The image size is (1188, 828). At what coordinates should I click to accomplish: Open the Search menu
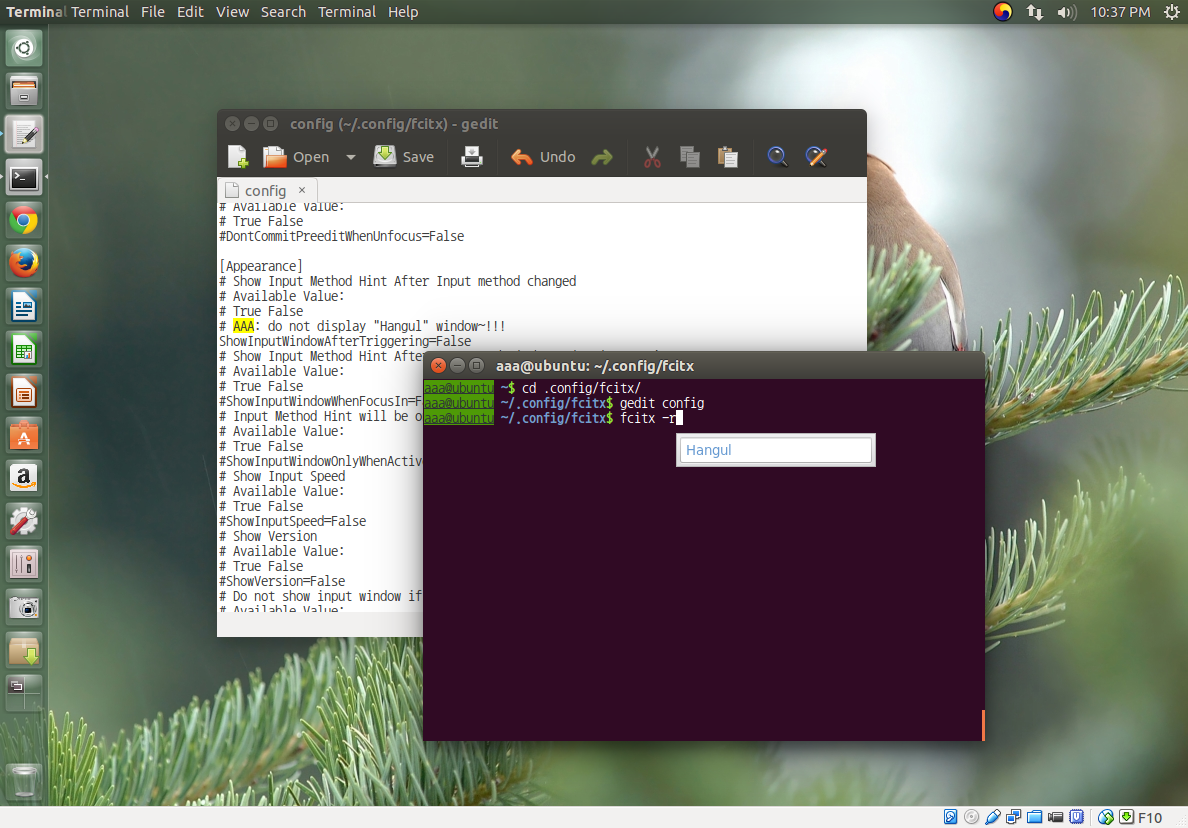pos(283,12)
